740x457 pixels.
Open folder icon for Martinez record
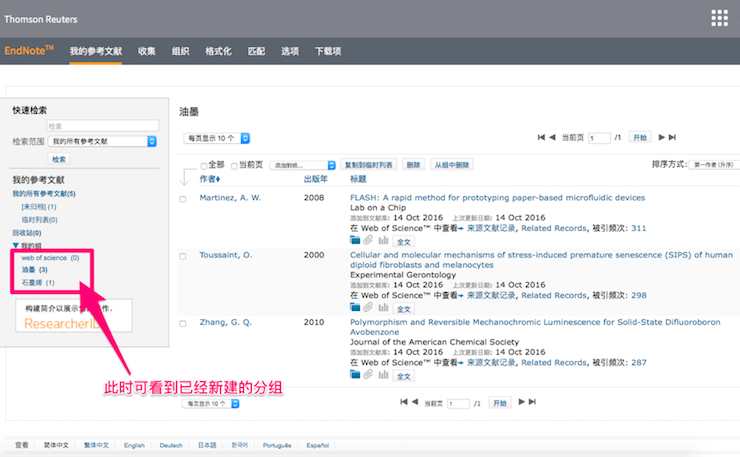pos(355,240)
